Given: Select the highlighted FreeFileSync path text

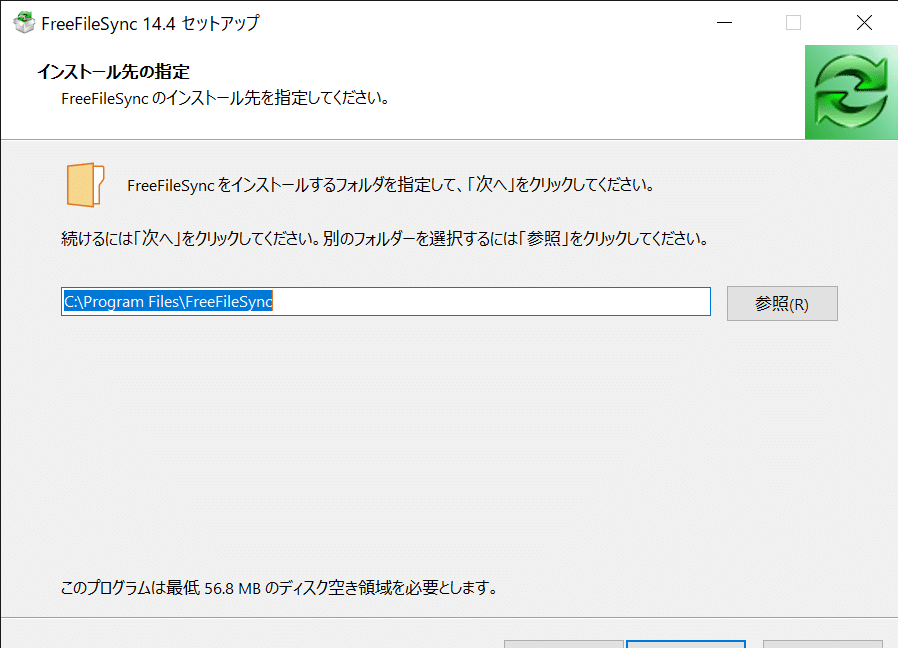Looking at the screenshot, I should pyautogui.click(x=168, y=301).
